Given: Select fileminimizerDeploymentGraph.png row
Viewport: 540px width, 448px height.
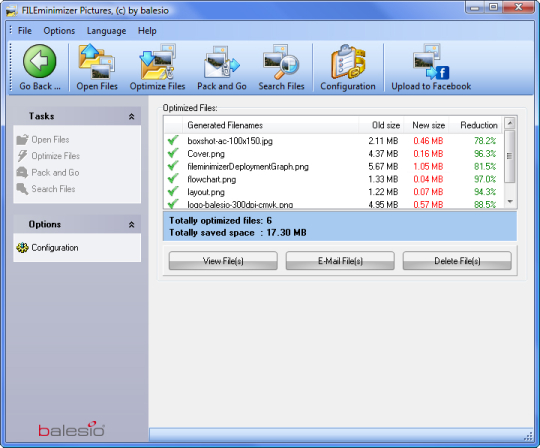Looking at the screenshot, I should pos(333,166).
